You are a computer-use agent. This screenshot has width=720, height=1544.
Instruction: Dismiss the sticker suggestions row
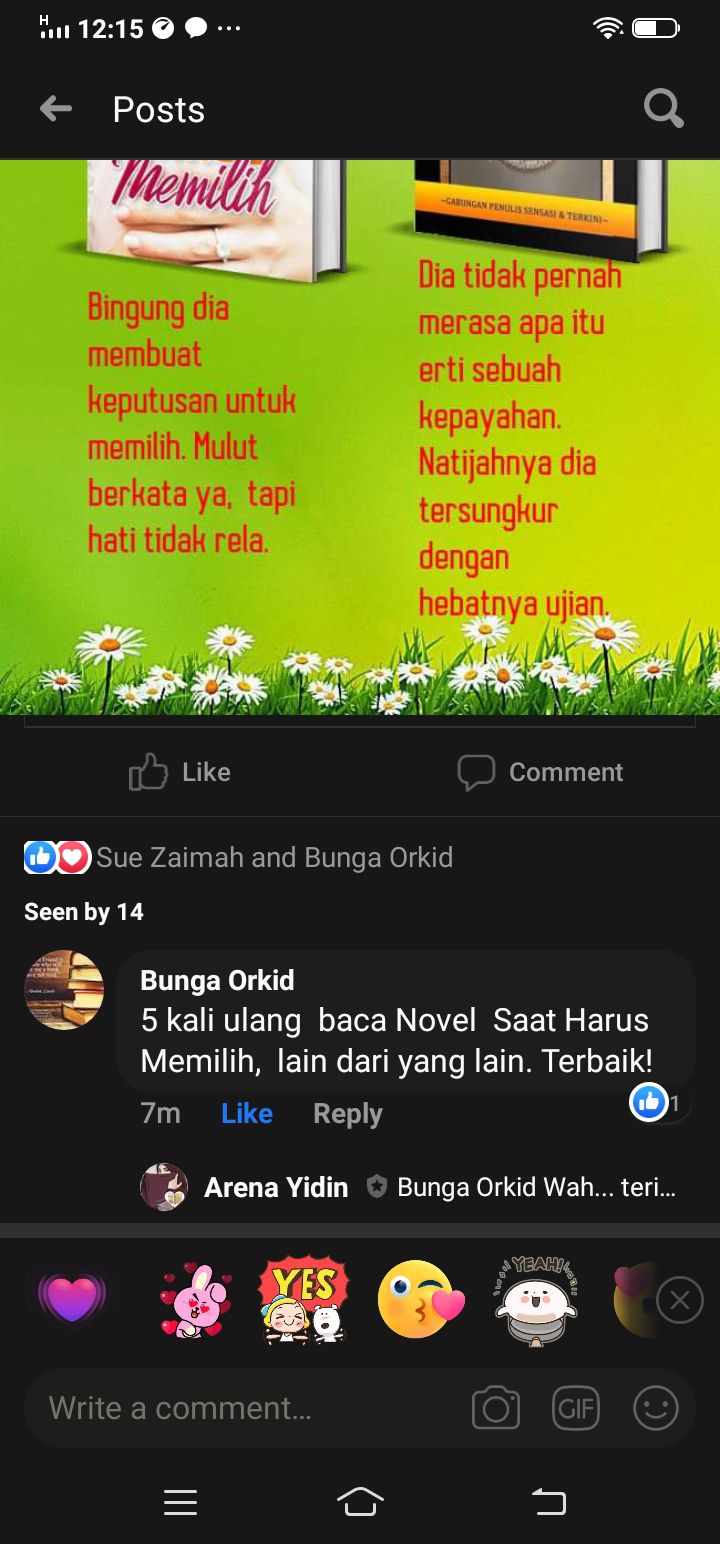pos(680,1300)
